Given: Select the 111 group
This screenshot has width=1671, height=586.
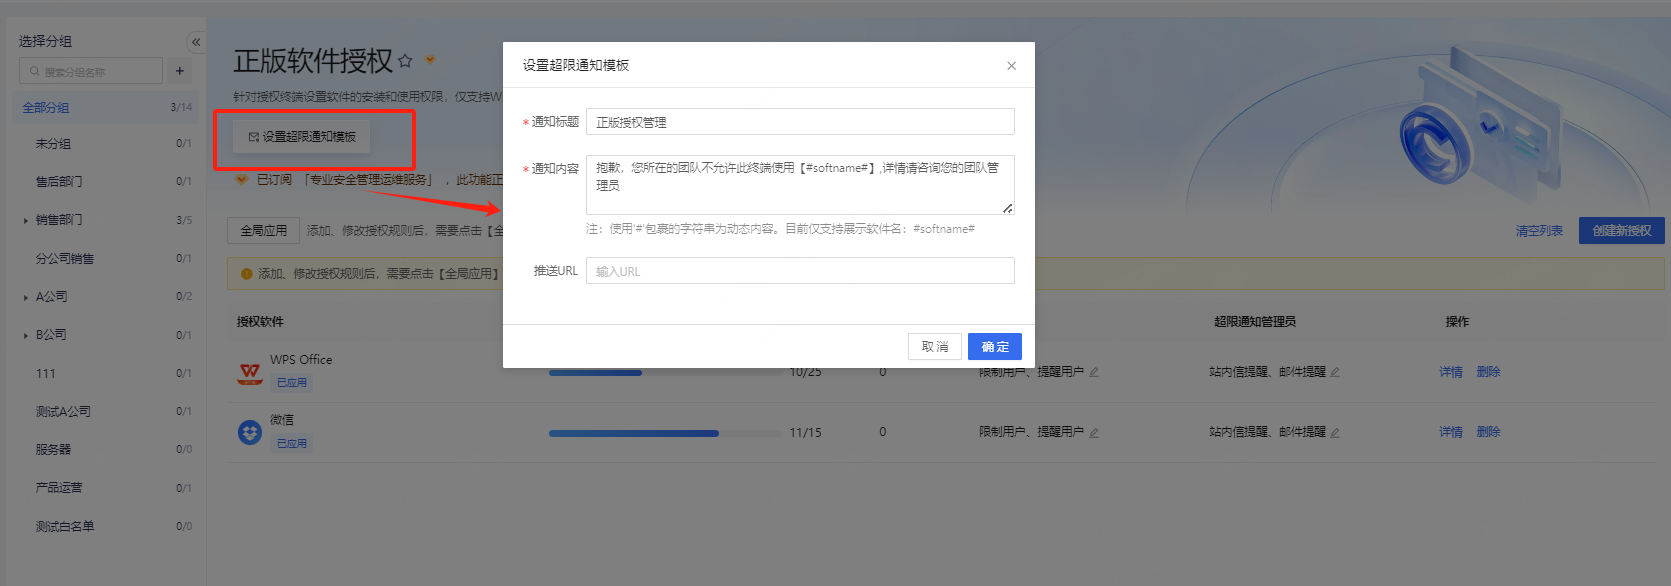Looking at the screenshot, I should click(46, 374).
